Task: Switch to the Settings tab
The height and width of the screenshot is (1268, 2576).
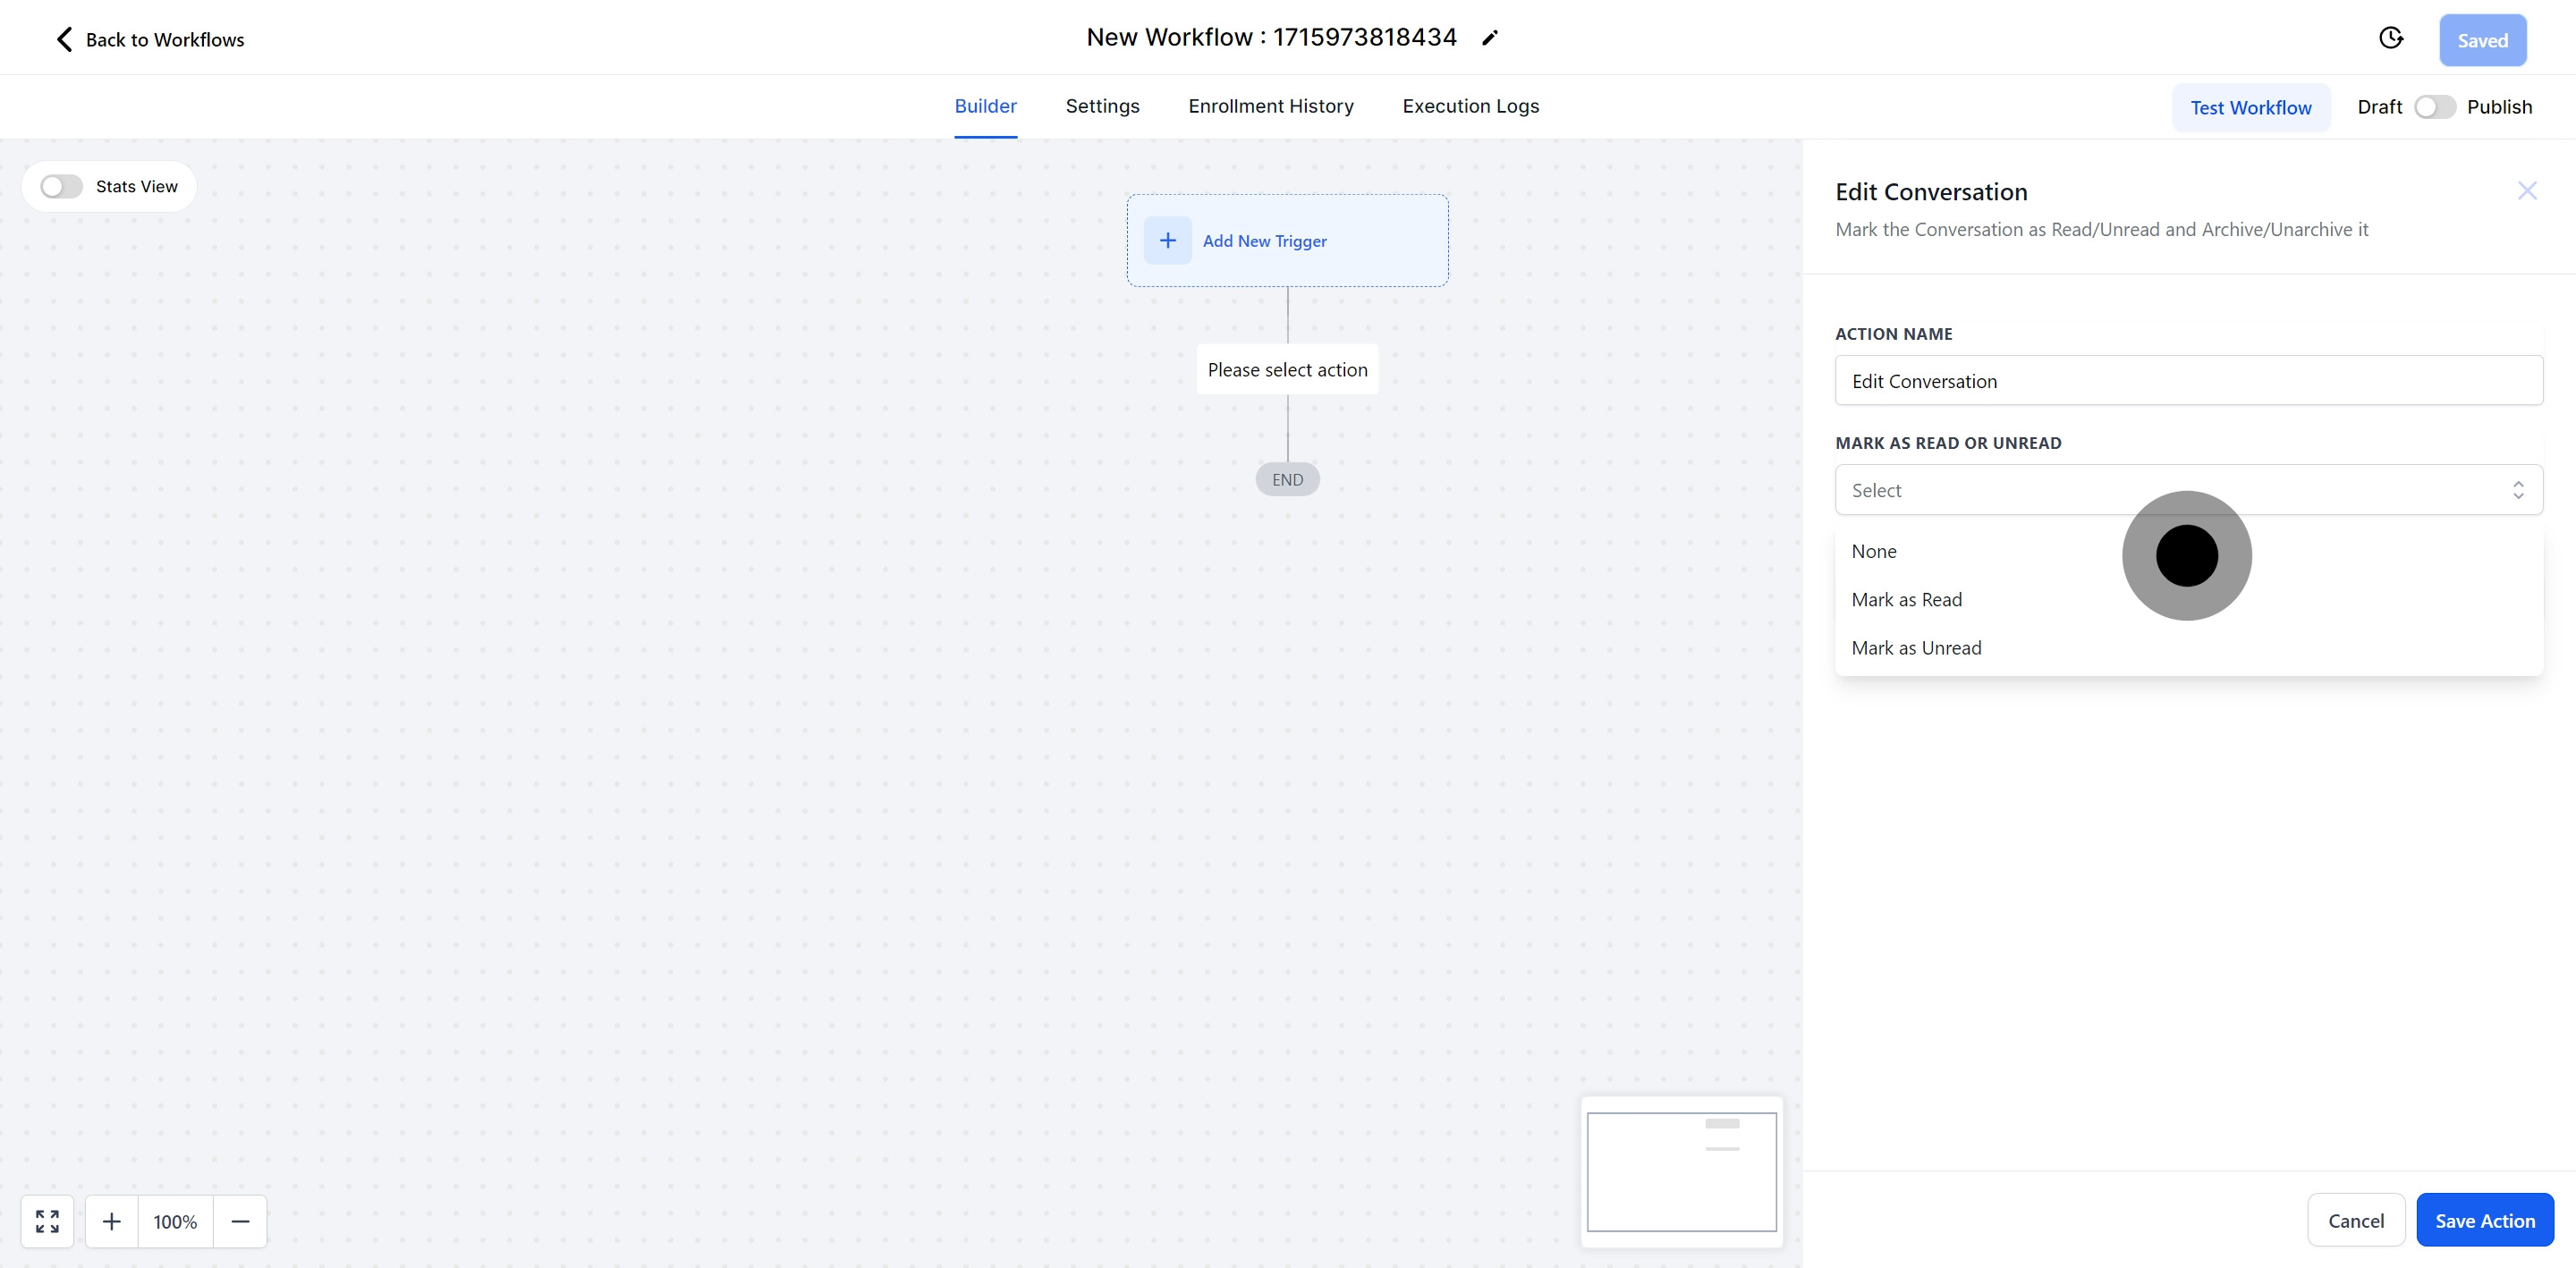Action: click(1102, 106)
